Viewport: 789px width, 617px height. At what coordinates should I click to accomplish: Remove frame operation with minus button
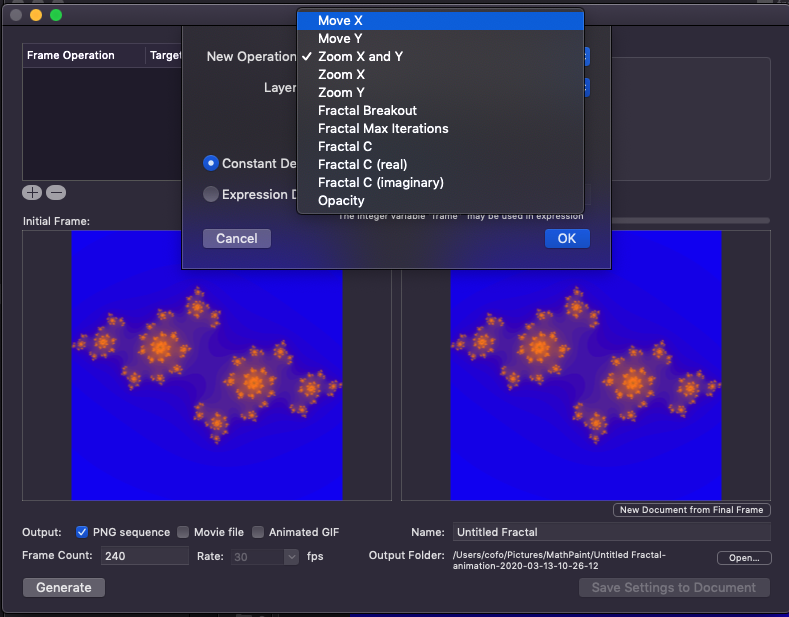[56, 192]
